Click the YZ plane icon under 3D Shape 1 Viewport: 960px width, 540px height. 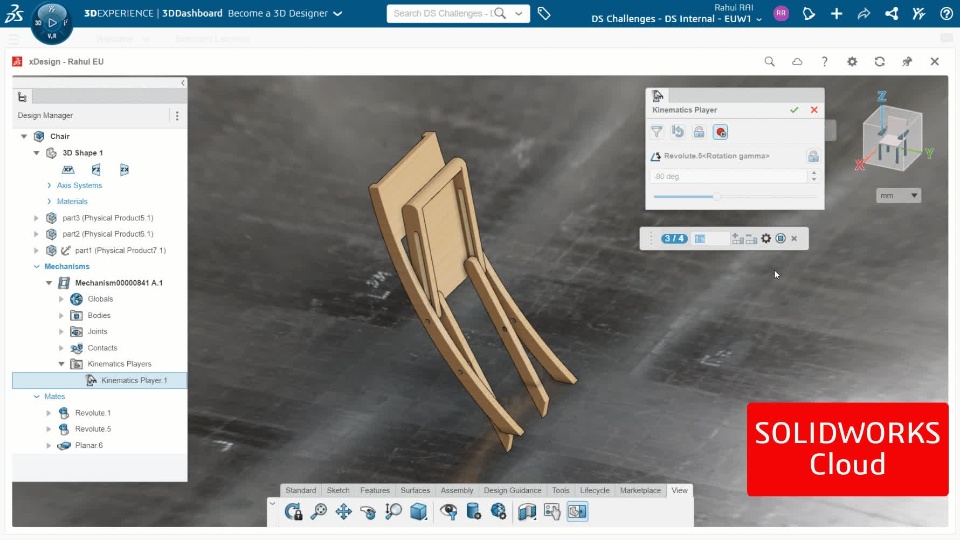[96, 170]
